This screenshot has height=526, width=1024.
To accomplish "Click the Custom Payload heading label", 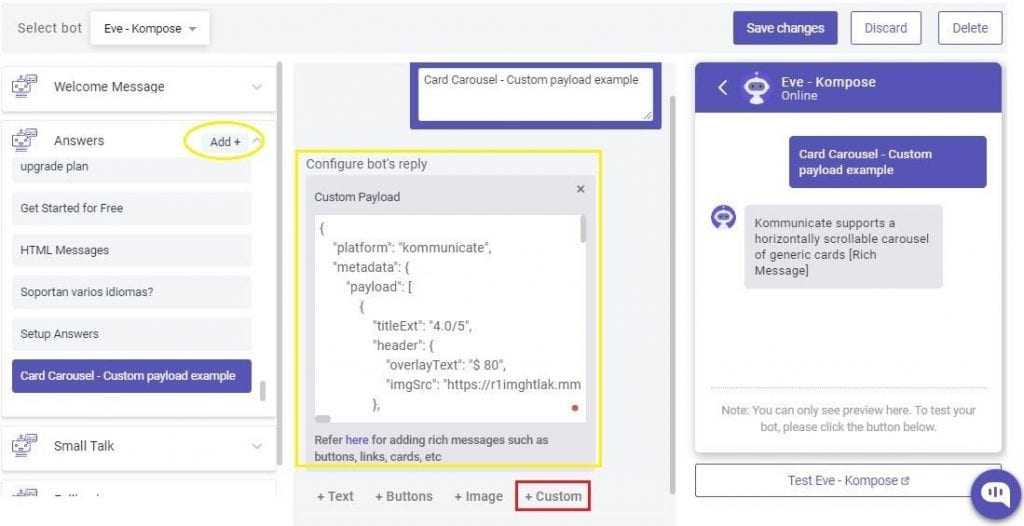I will pyautogui.click(x=357, y=197).
